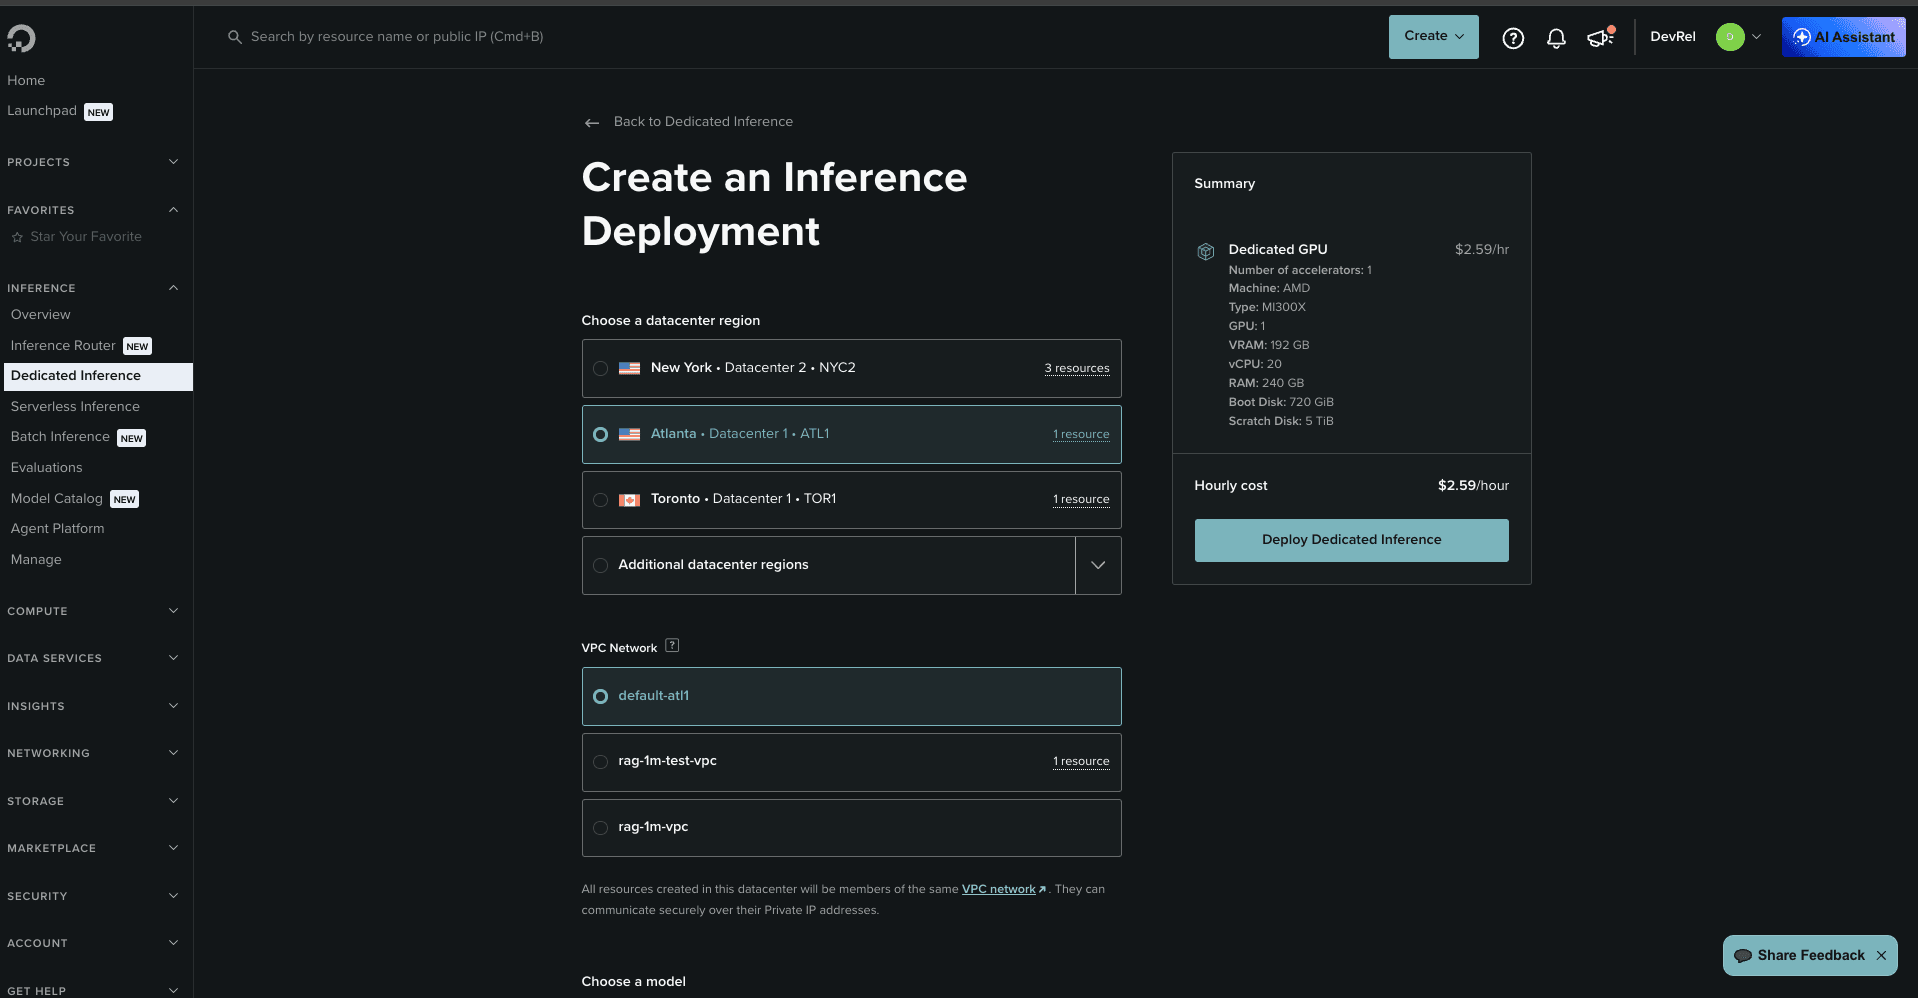Open the AI Assistant button
The image size is (1918, 998).
[1843, 37]
